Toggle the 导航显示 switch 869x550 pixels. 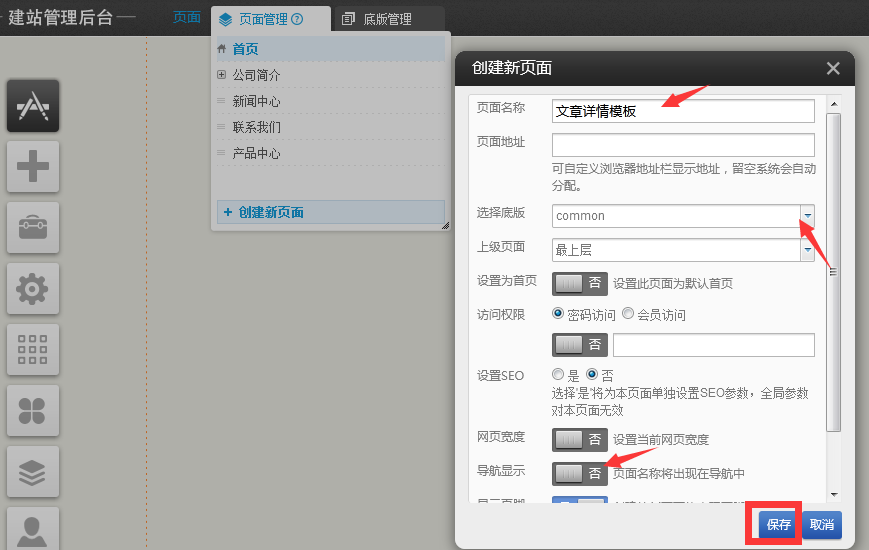pyautogui.click(x=580, y=472)
